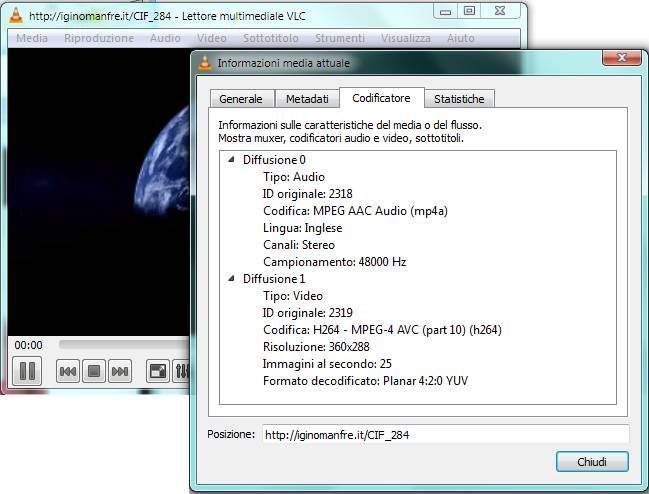This screenshot has height=494, width=649.
Task: Switch to the Metadati tab
Action: click(x=307, y=99)
